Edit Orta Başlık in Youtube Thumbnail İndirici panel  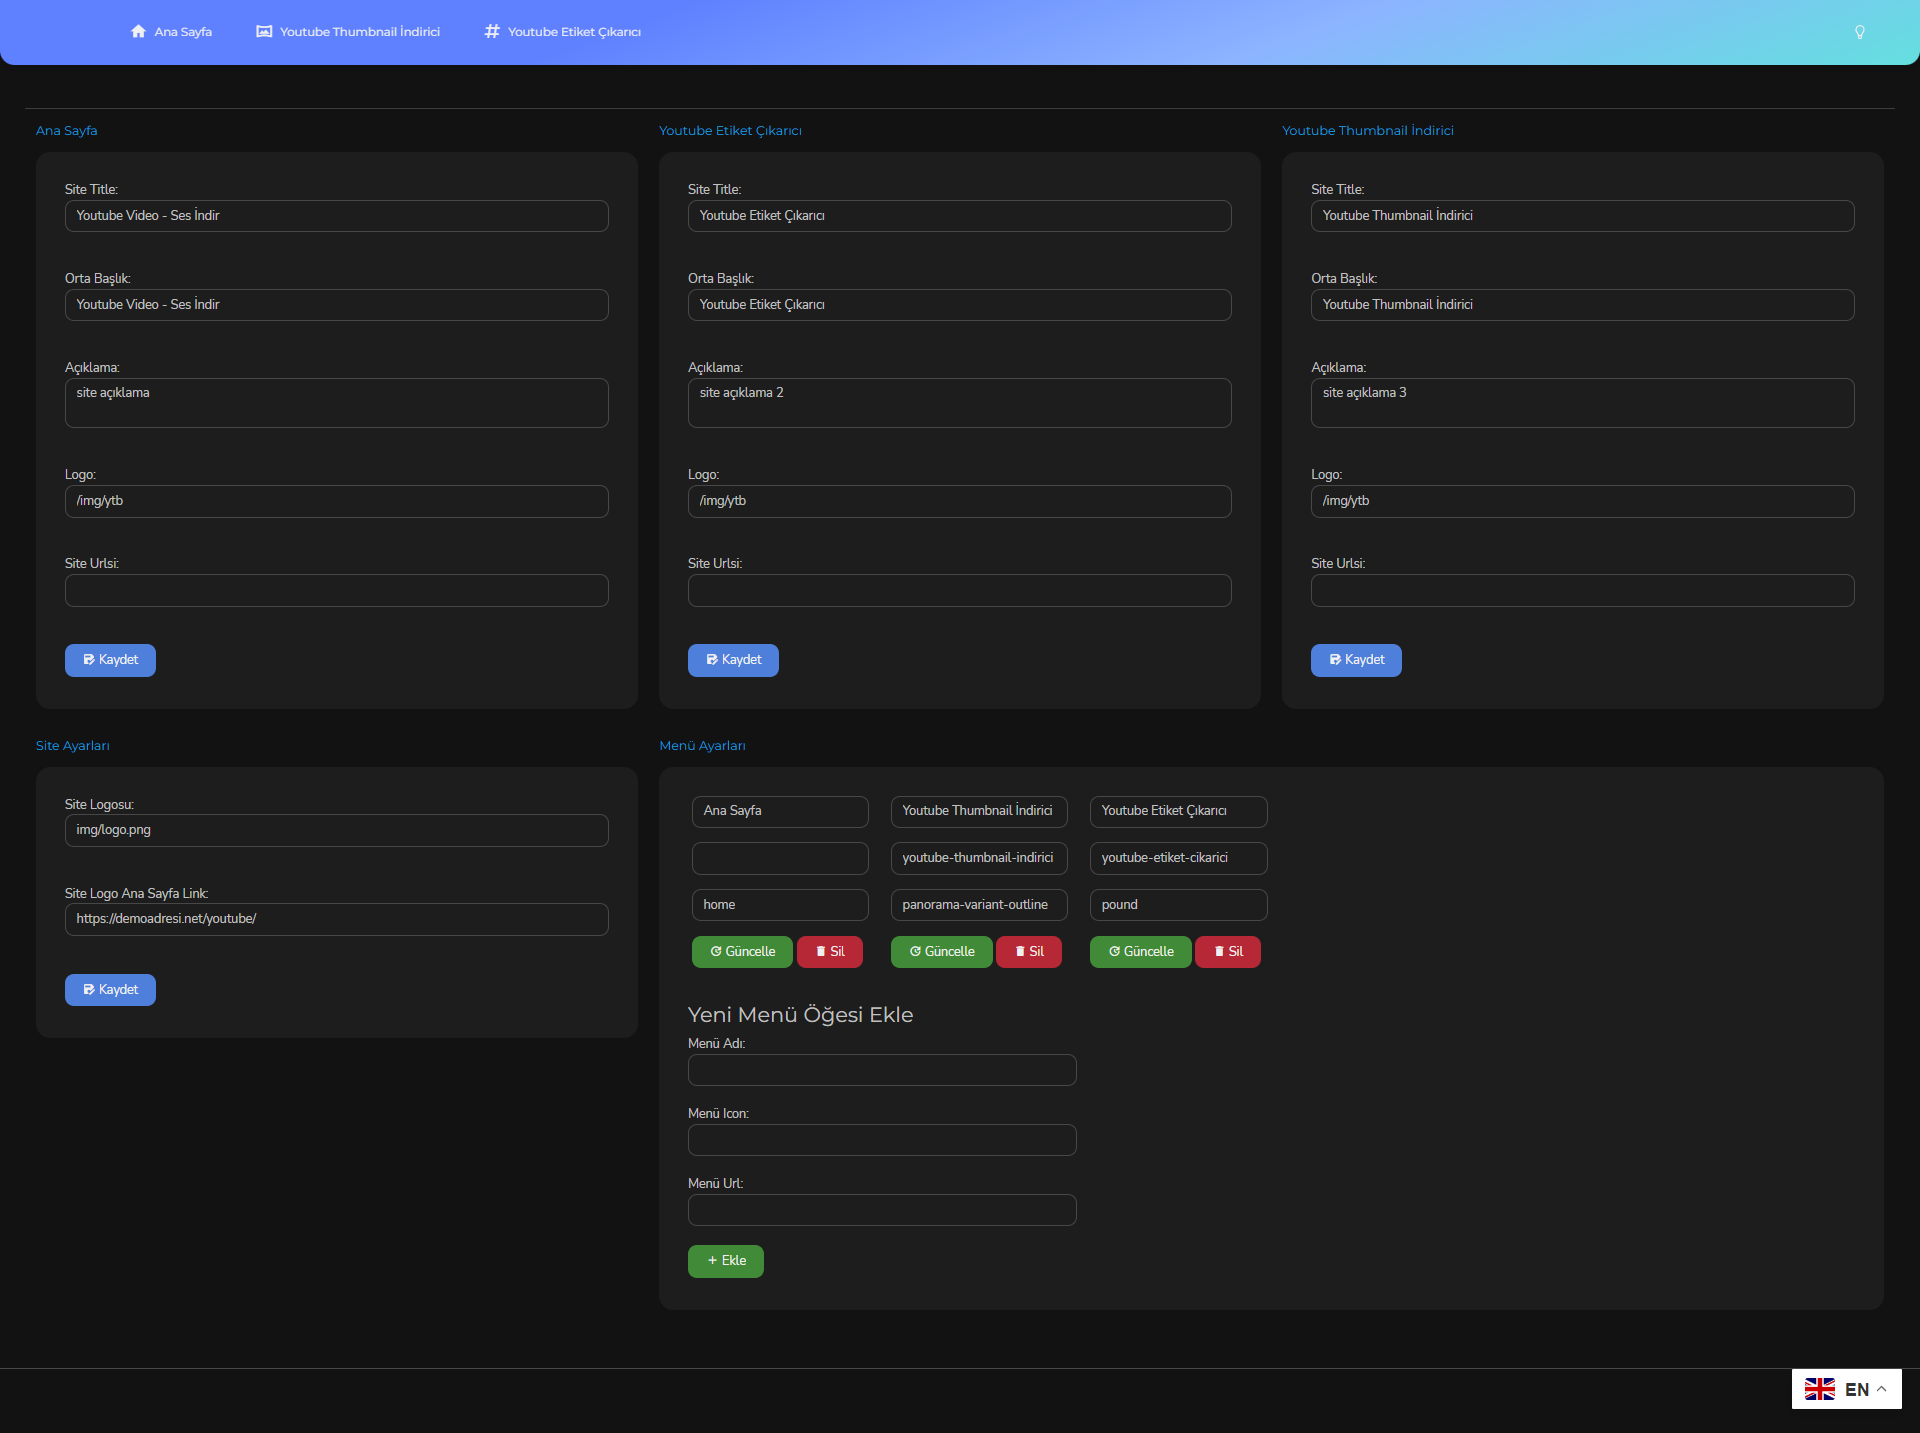[x=1583, y=305]
